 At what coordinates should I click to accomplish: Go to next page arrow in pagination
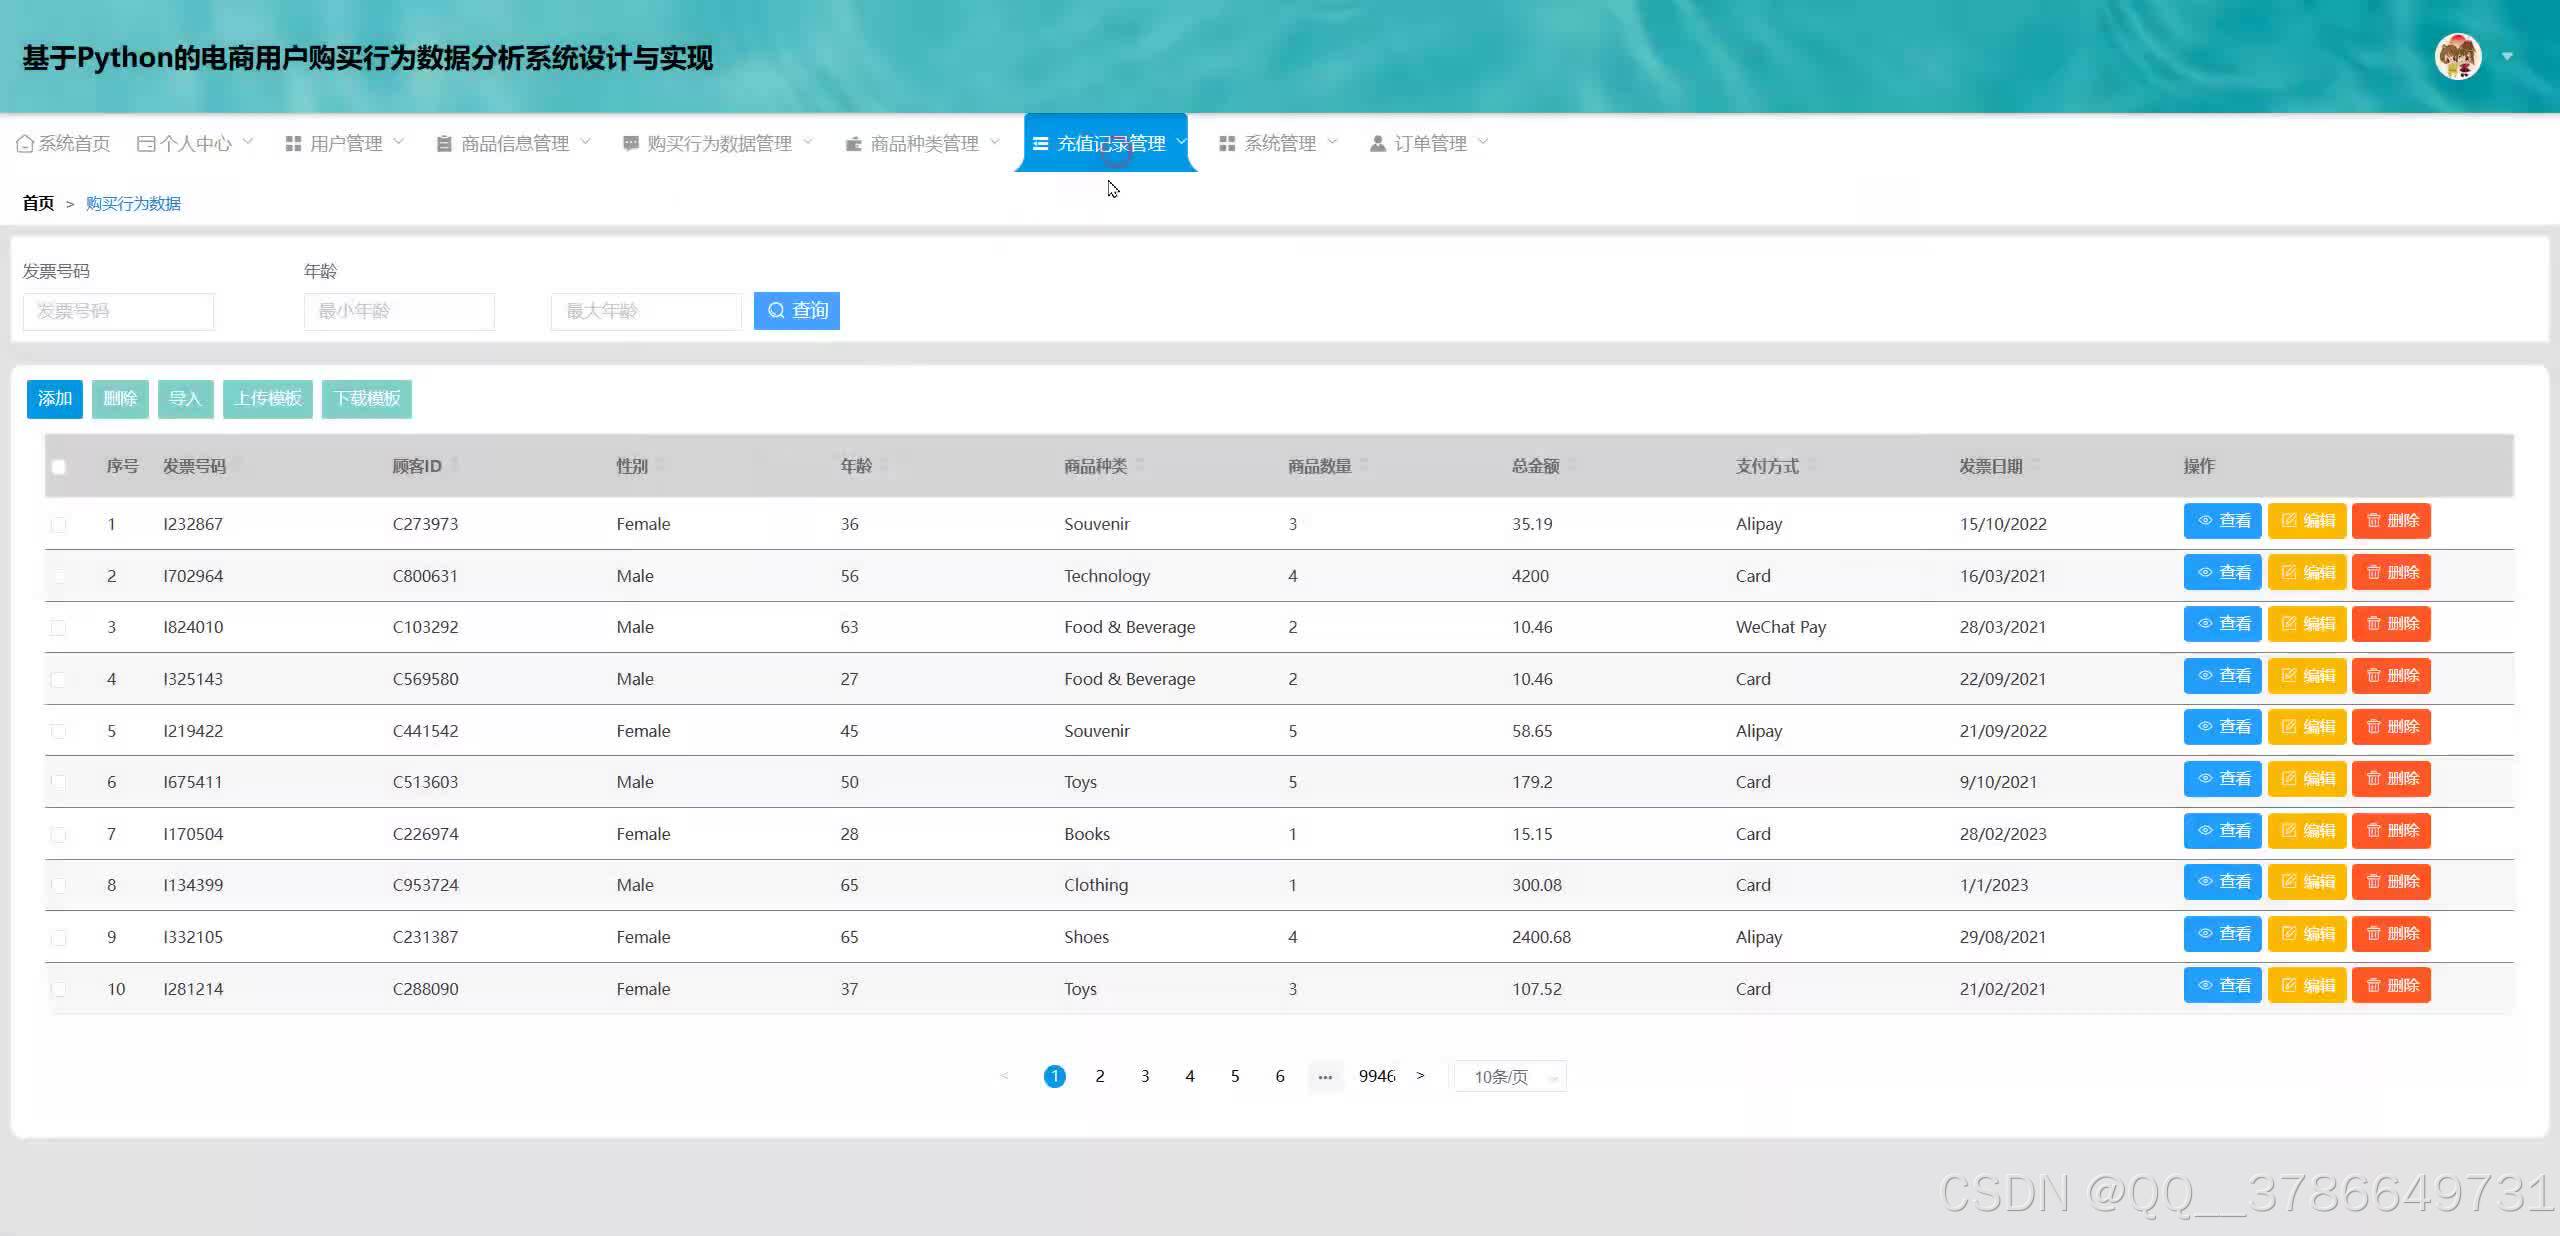1420,1076
